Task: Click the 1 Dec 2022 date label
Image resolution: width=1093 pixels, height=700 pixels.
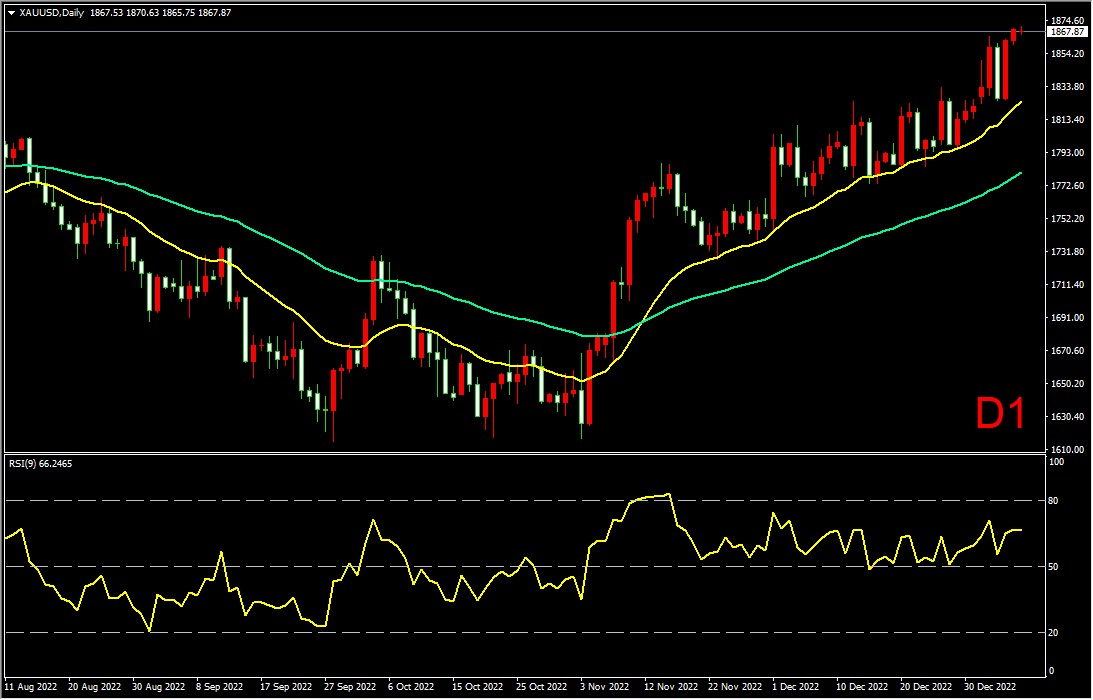Action: [x=795, y=688]
